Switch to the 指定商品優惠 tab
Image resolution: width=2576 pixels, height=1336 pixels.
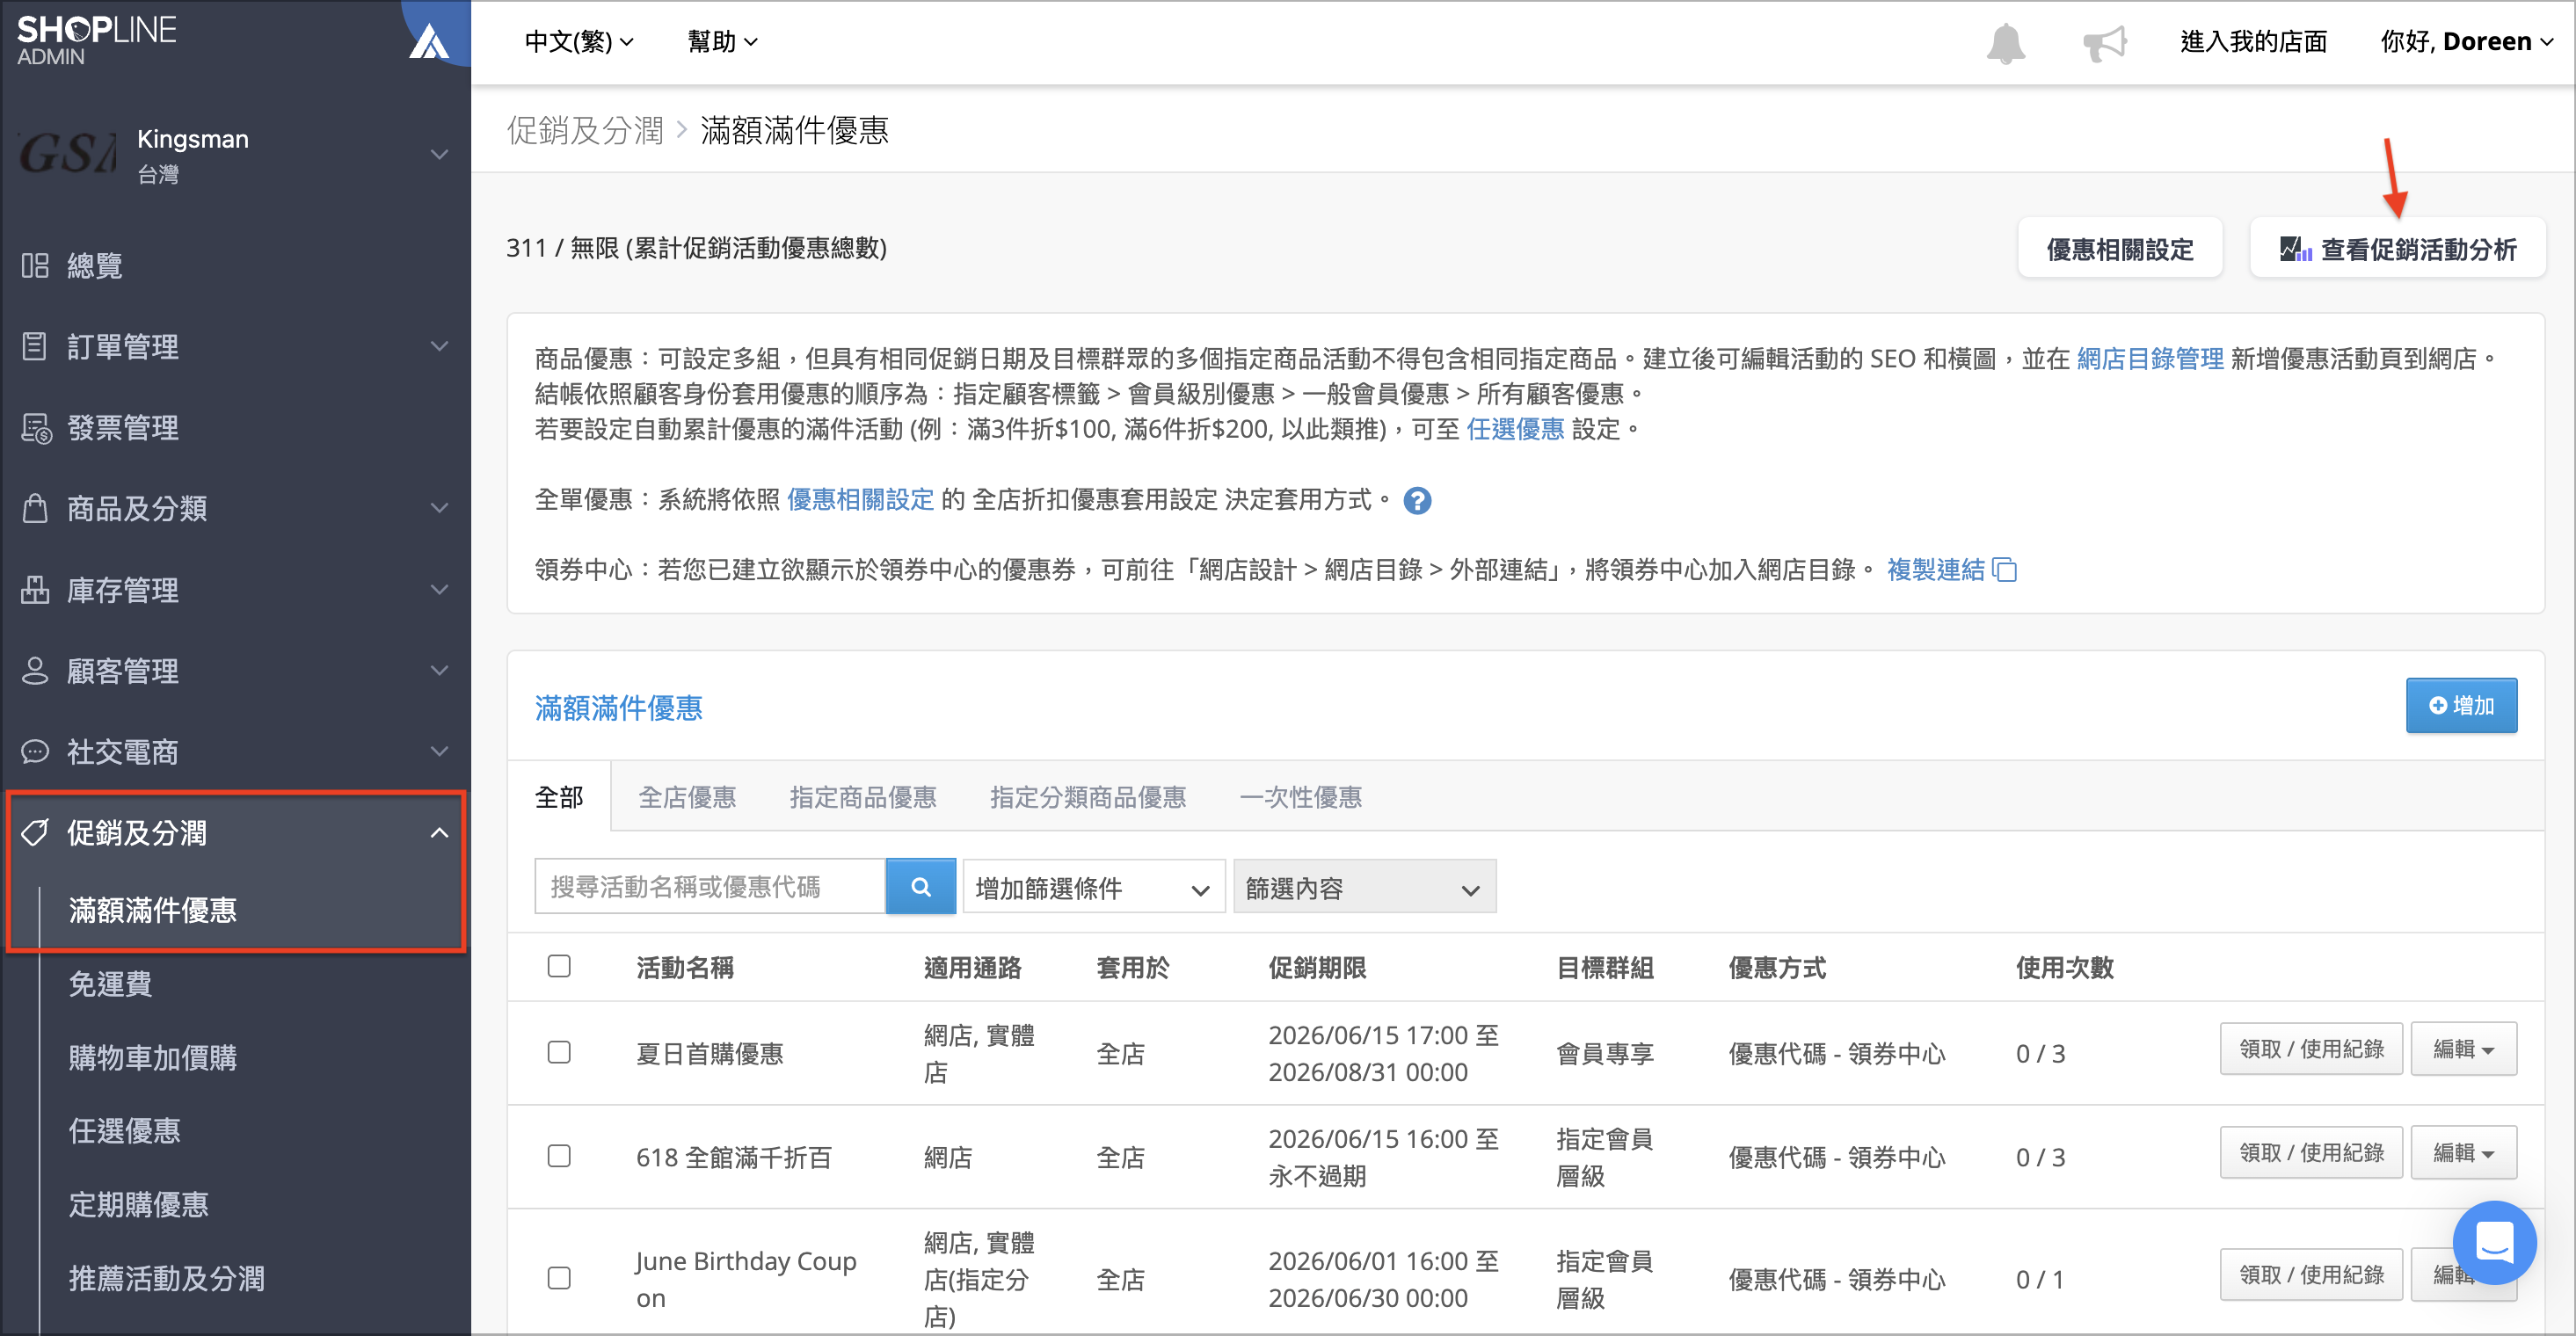pyautogui.click(x=863, y=797)
